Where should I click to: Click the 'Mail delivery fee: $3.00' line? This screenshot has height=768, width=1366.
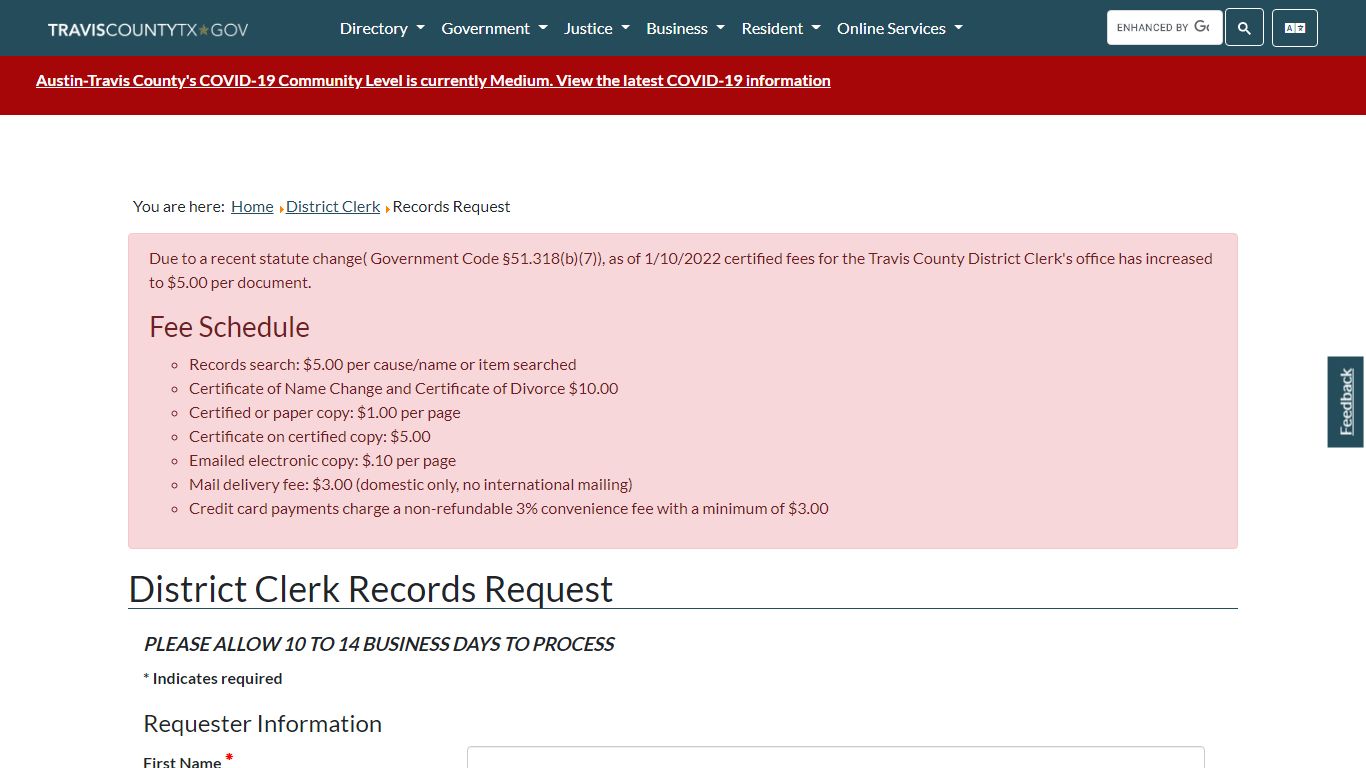pyautogui.click(x=410, y=484)
